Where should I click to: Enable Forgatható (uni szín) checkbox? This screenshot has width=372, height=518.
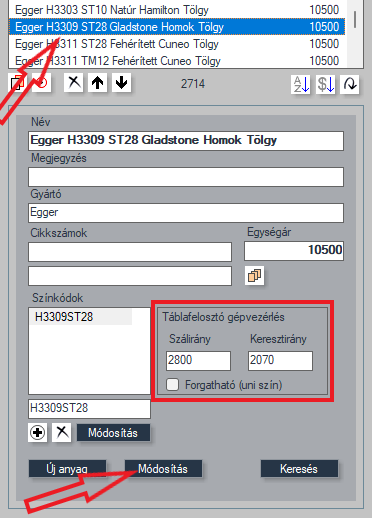pyautogui.click(x=173, y=385)
